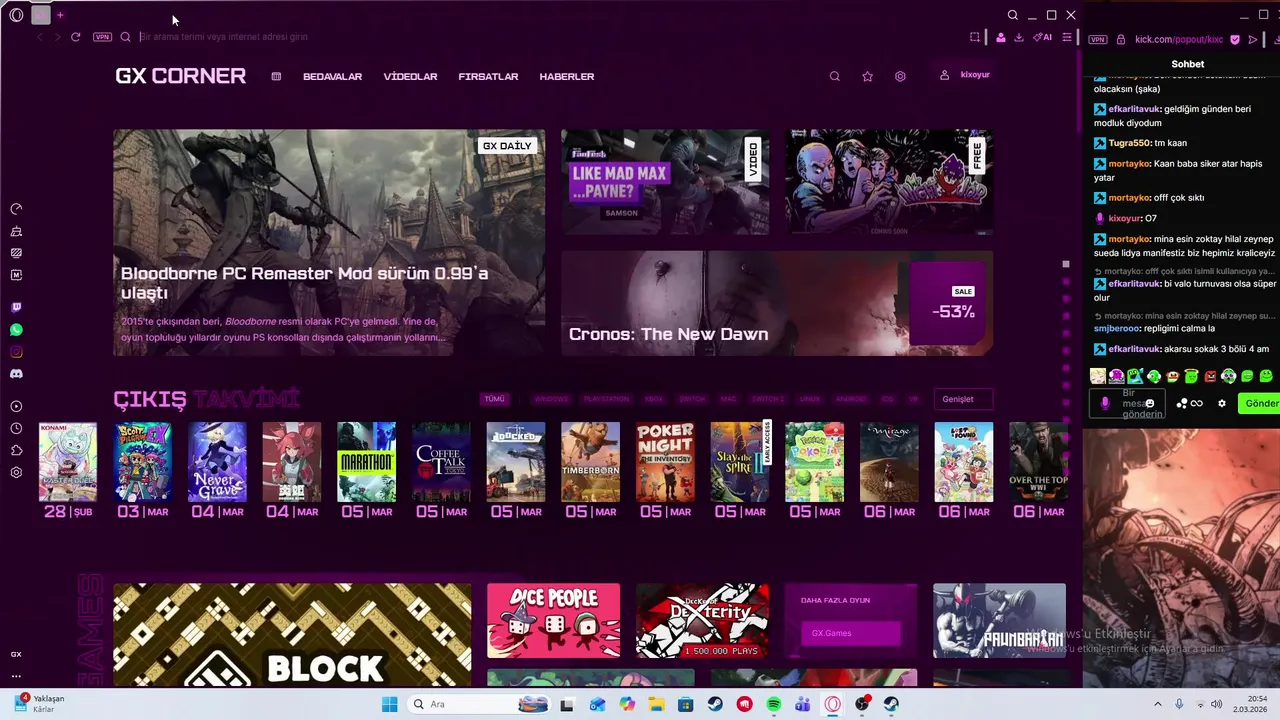Click the Gönder send button in chat
1280x720 pixels.
(x=1260, y=403)
